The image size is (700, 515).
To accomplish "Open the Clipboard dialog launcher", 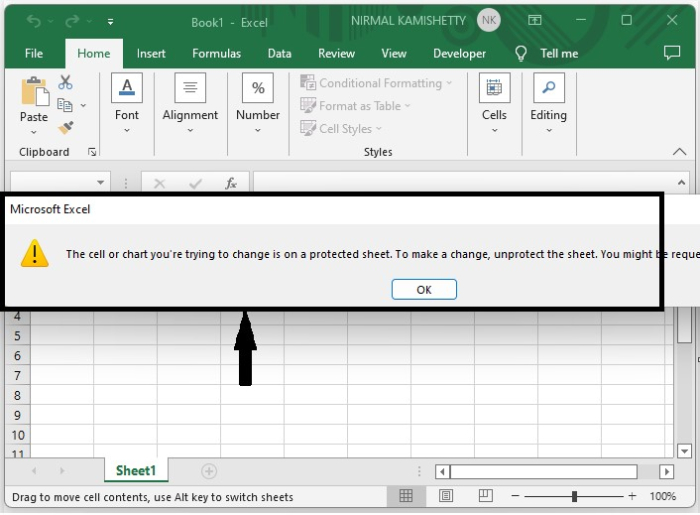I will pos(92,152).
